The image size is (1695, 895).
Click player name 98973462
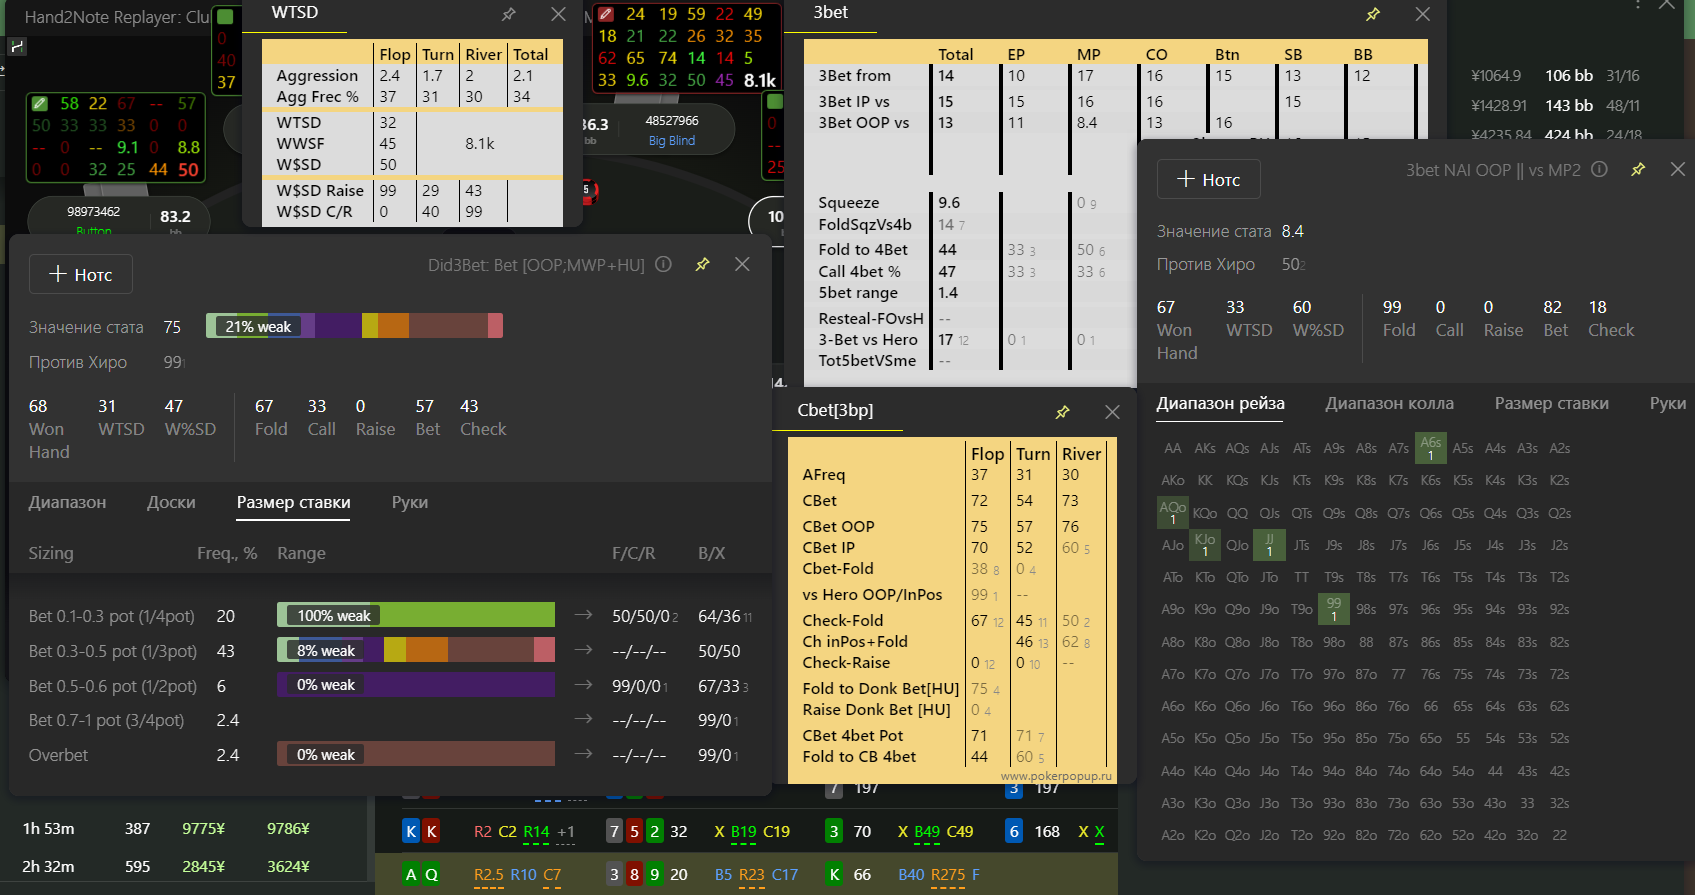point(94,211)
